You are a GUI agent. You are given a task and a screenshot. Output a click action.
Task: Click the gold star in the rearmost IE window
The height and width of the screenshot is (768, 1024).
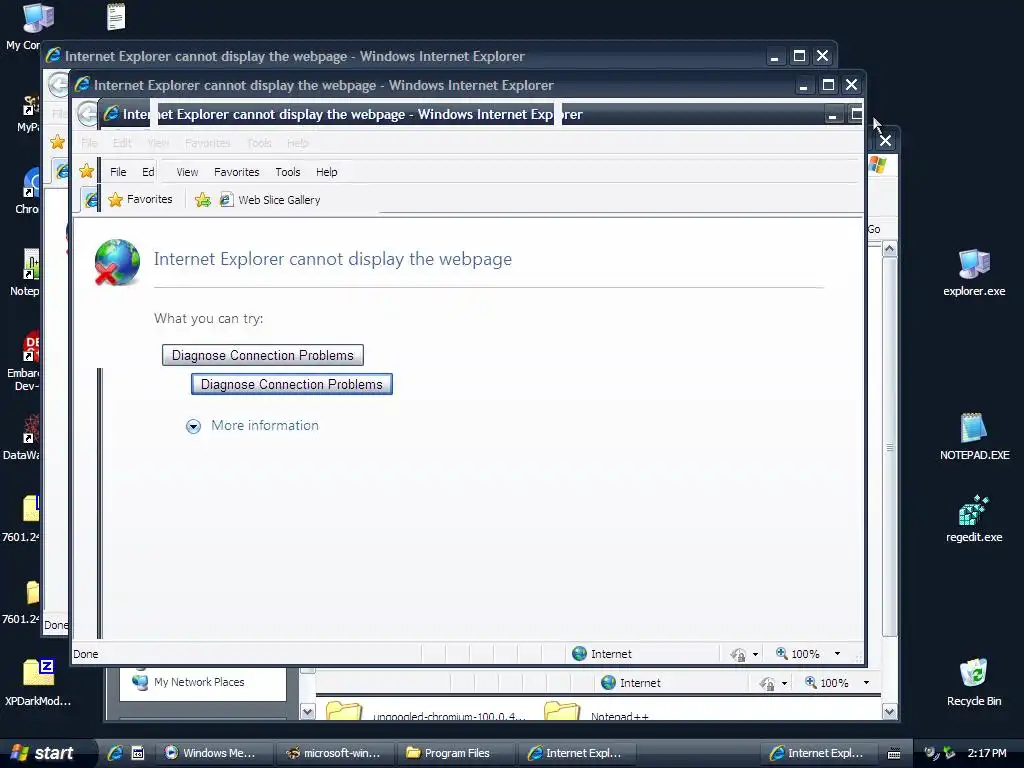[57, 142]
